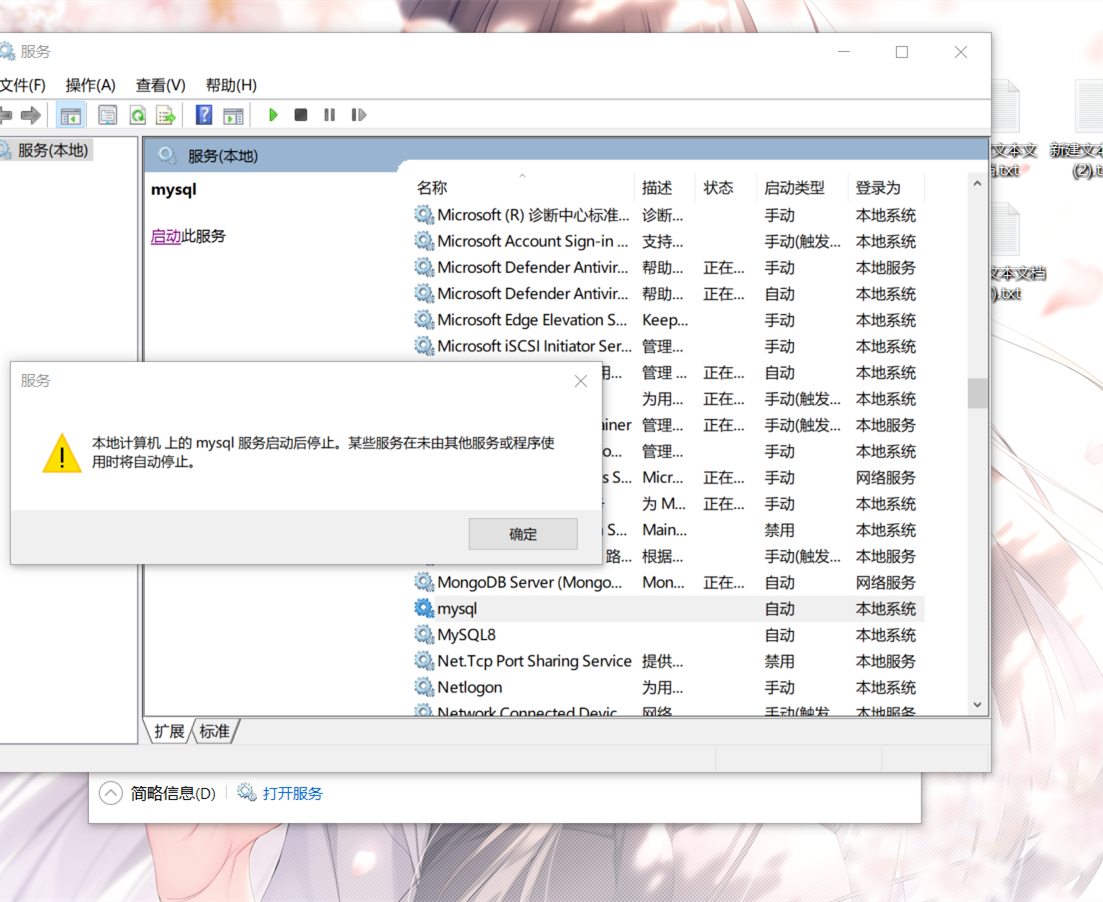Click the 启动 link to start mysql
Screen dimensions: 1103x902
(166, 236)
